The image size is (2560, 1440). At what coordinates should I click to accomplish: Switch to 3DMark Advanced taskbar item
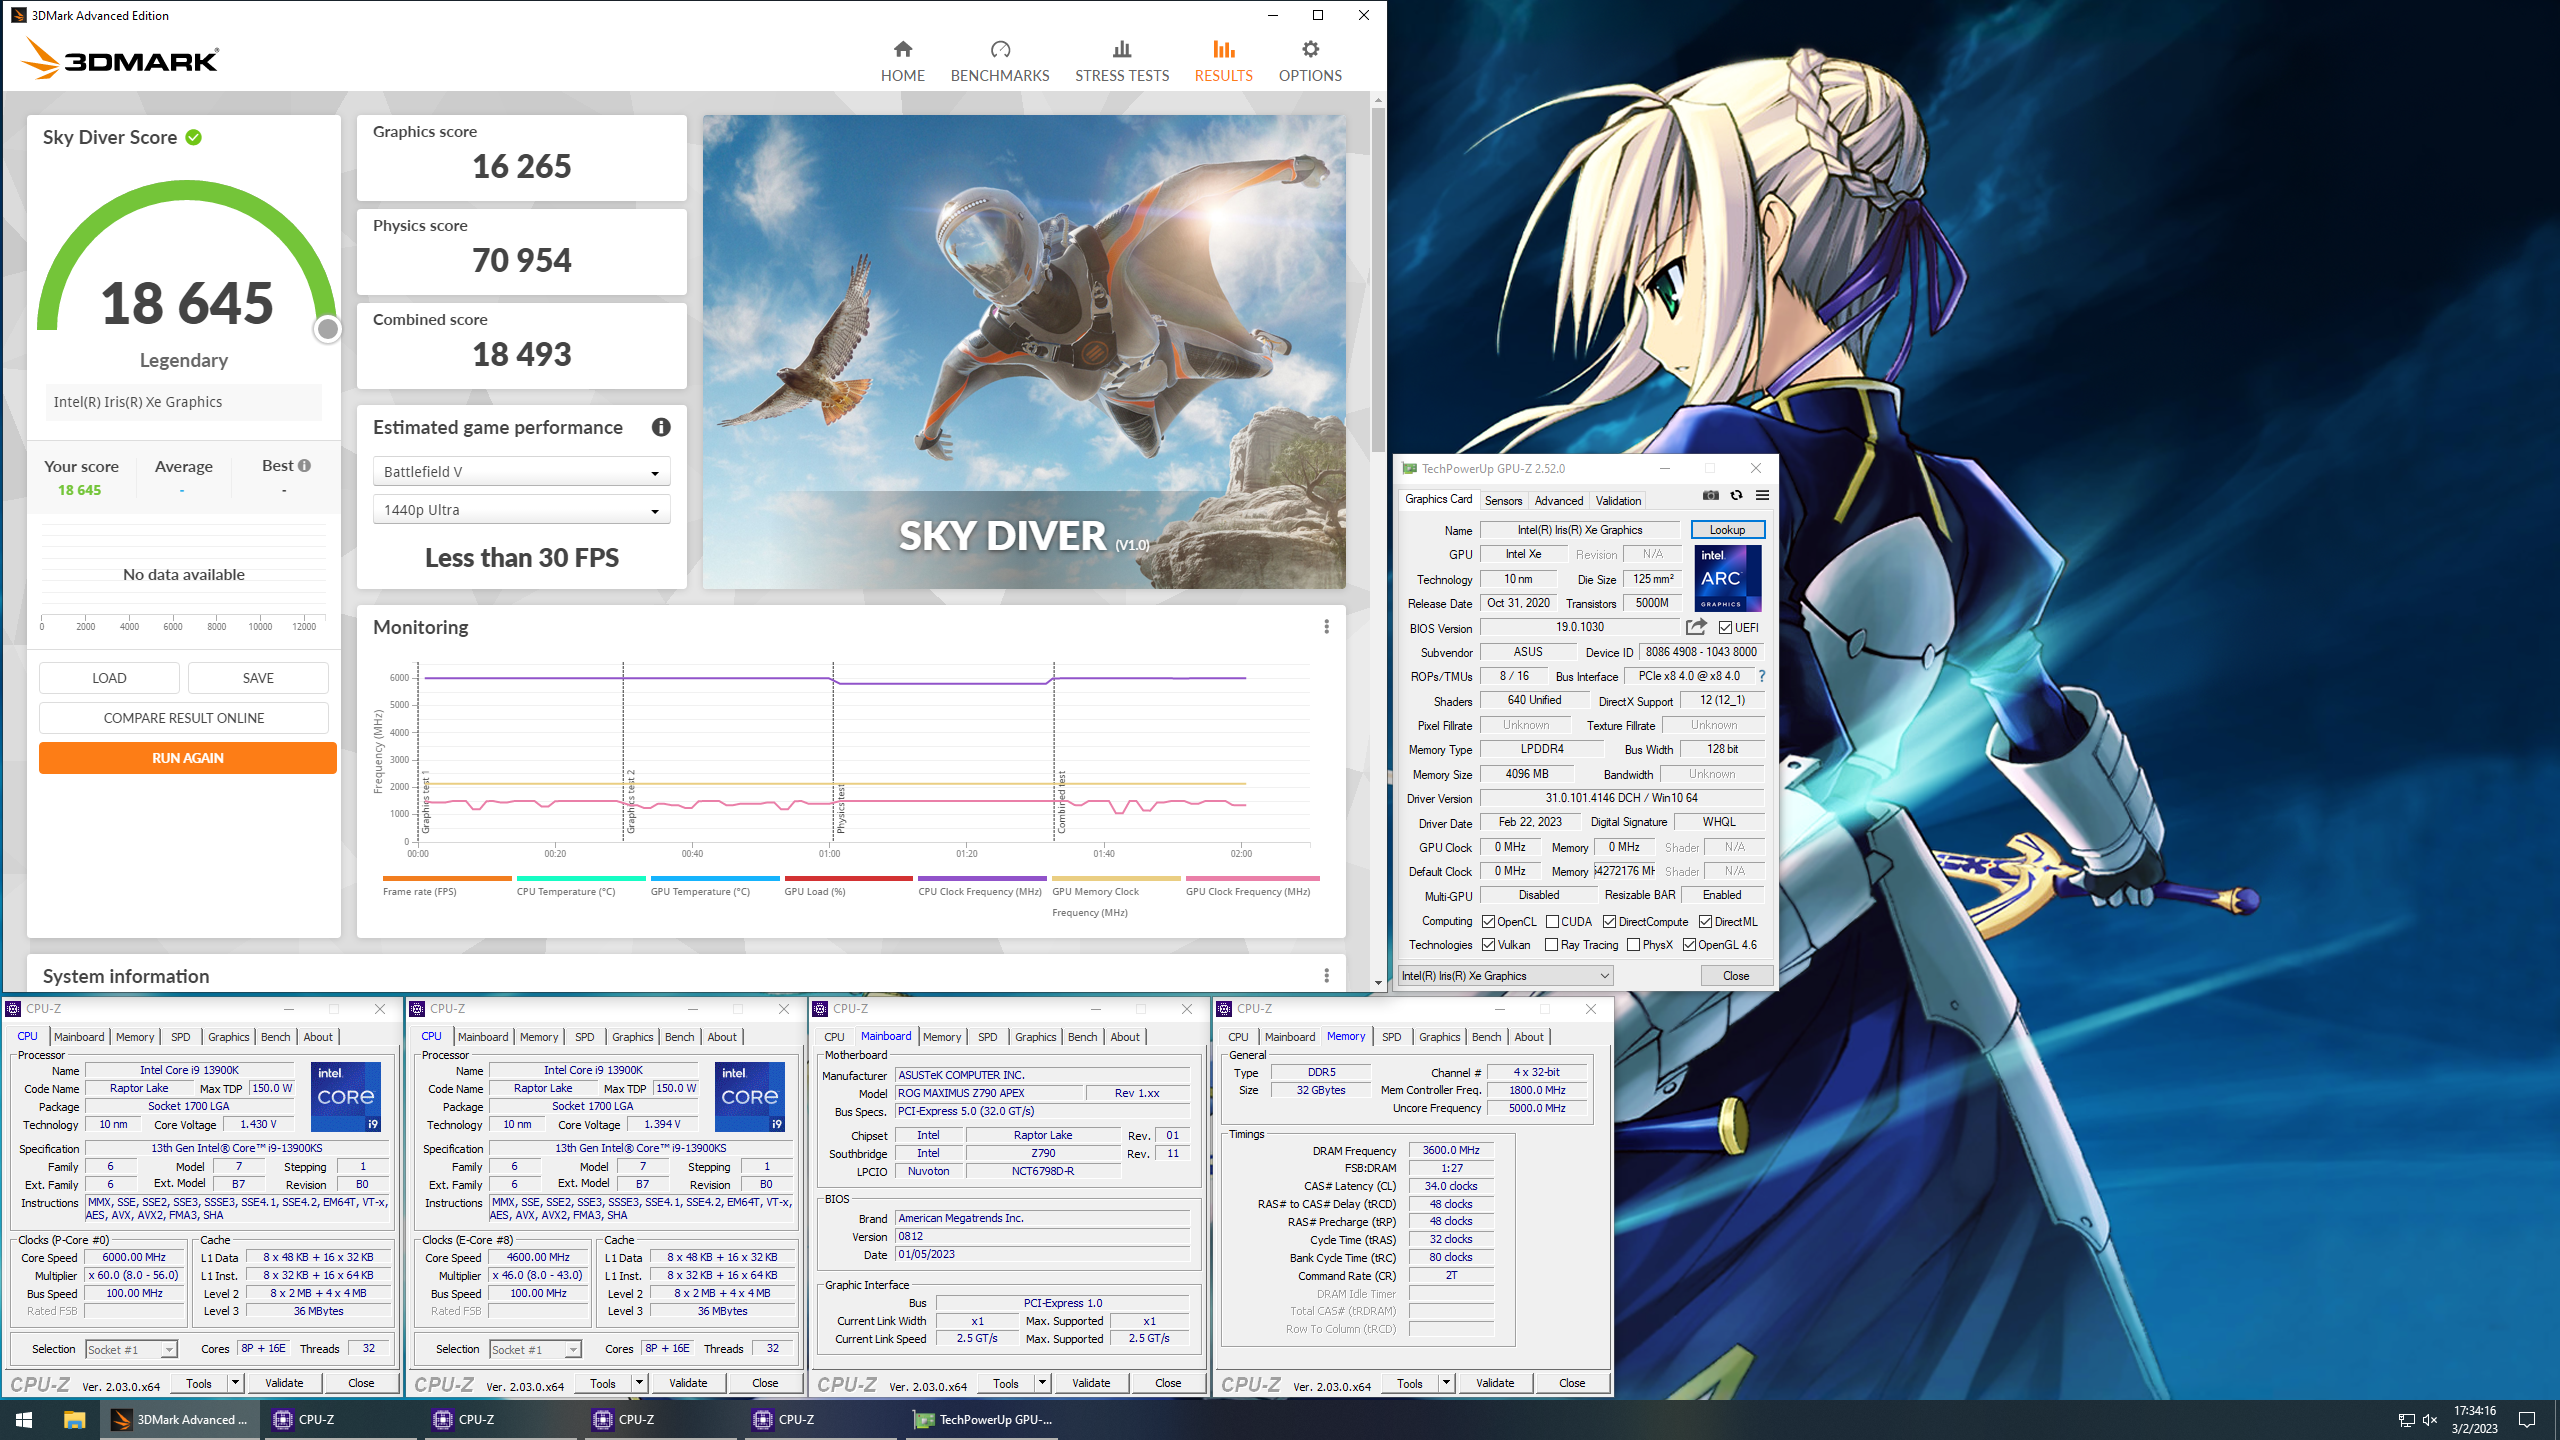180,1419
